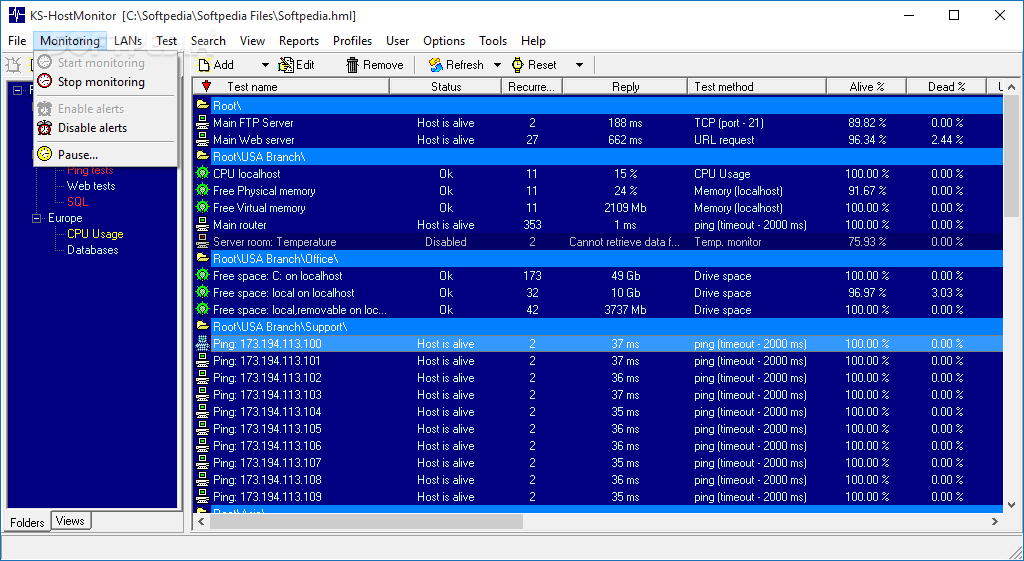Open the Options menu

pos(444,40)
